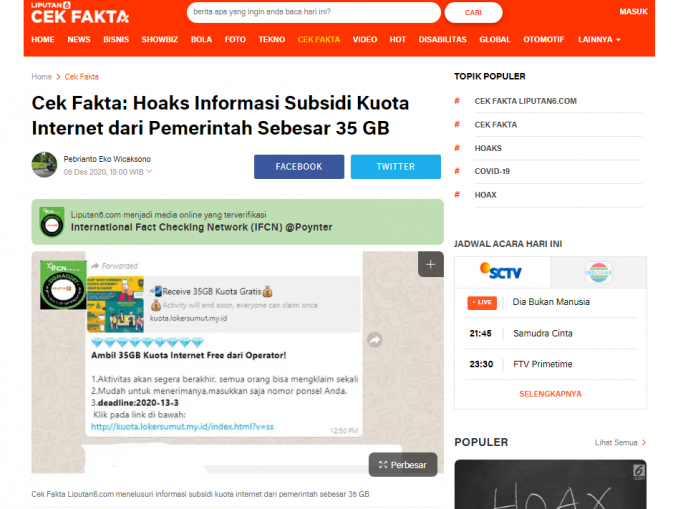Screen dimensions: 678x509
Task: Open the BISNIS section
Action: (x=116, y=39)
